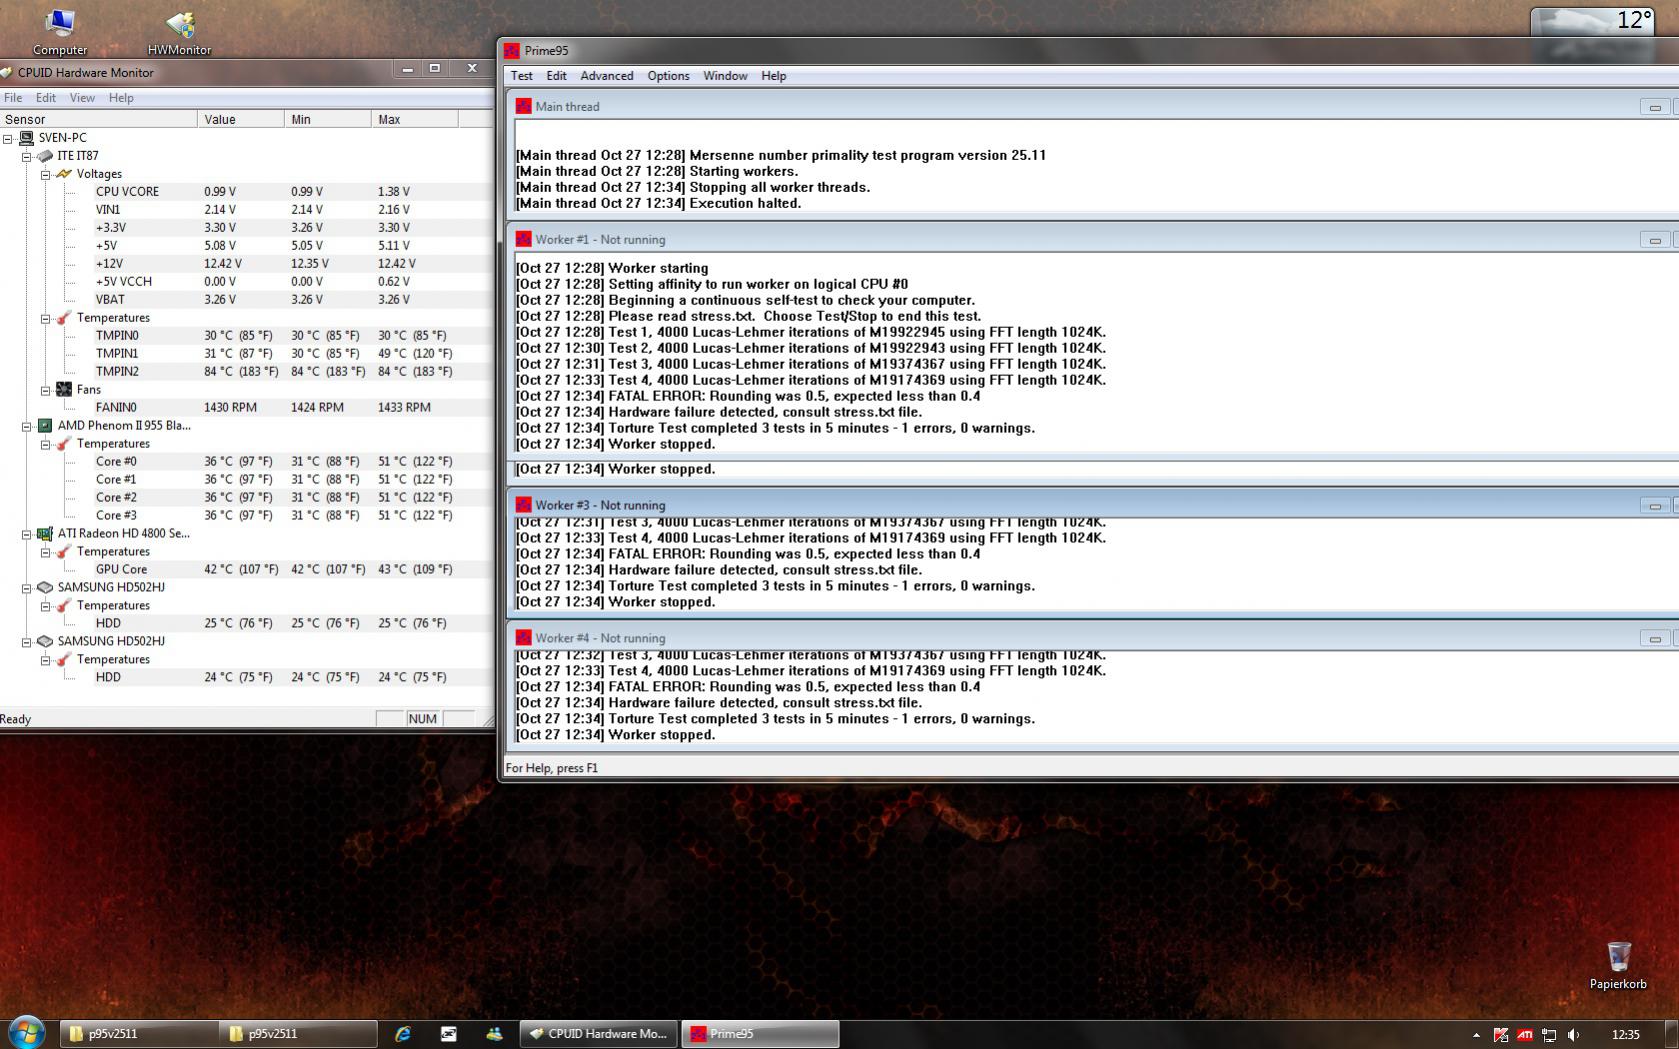Open the Computer desktop icon
This screenshot has width=1679, height=1049.
point(60,31)
